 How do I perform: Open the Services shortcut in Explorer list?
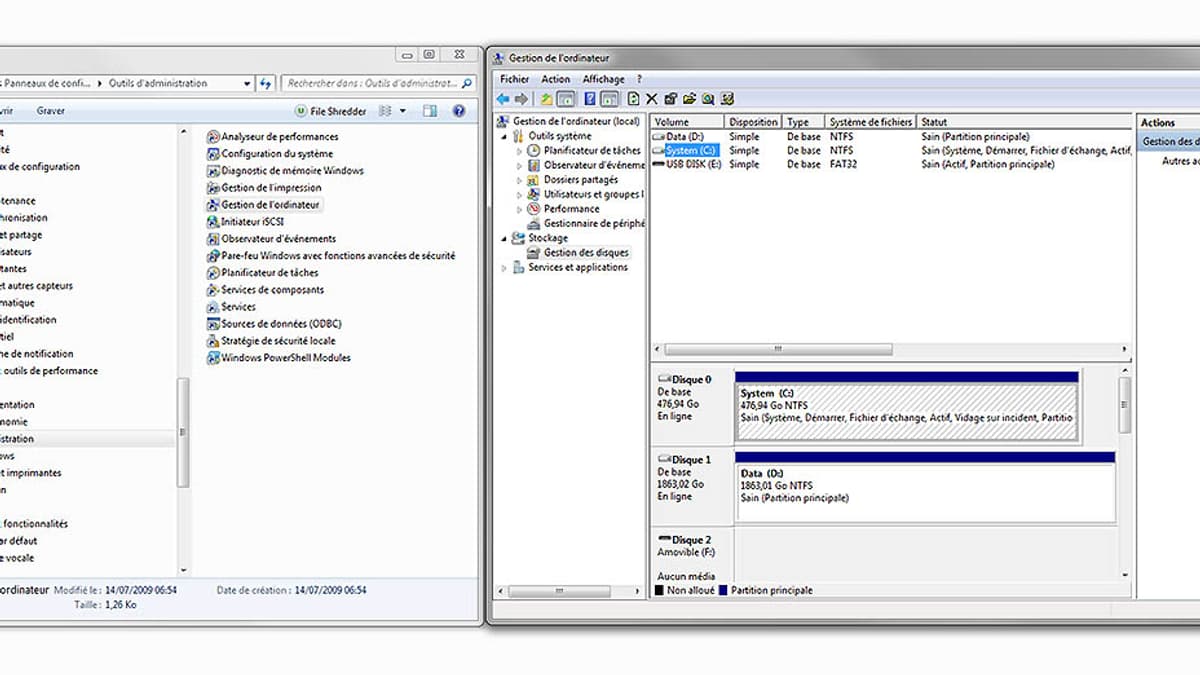tap(231, 307)
